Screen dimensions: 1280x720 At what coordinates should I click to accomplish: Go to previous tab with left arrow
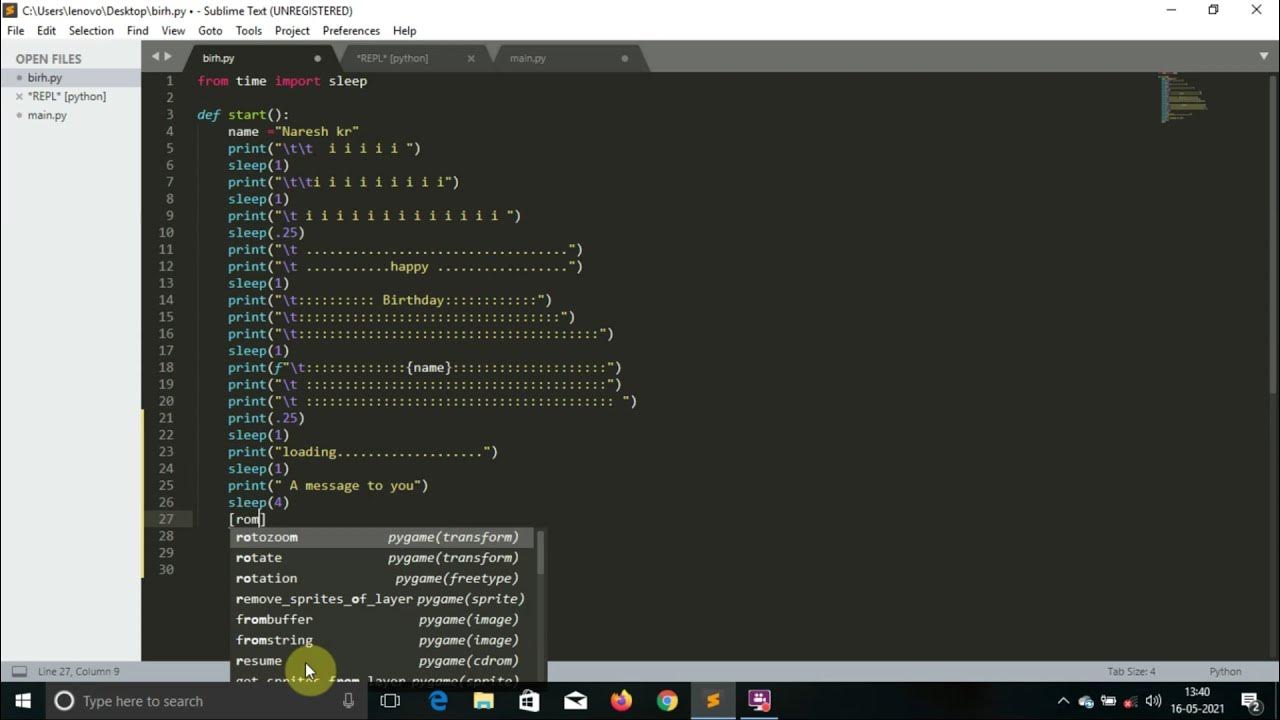point(155,57)
